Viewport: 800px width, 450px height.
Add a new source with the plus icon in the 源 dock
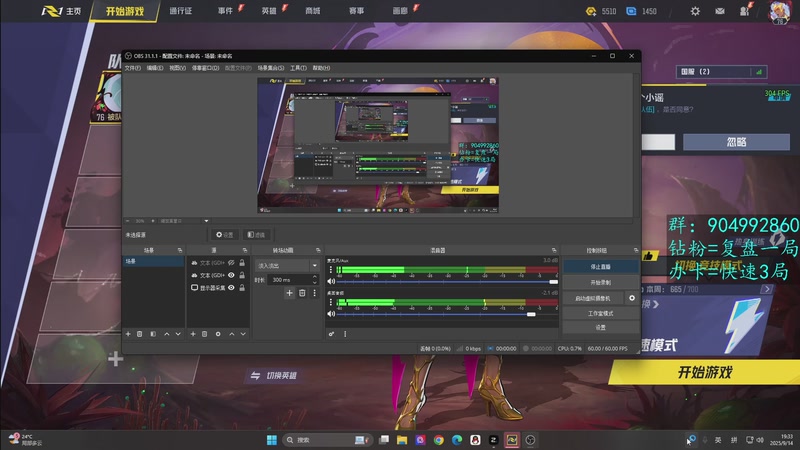tap(193, 334)
